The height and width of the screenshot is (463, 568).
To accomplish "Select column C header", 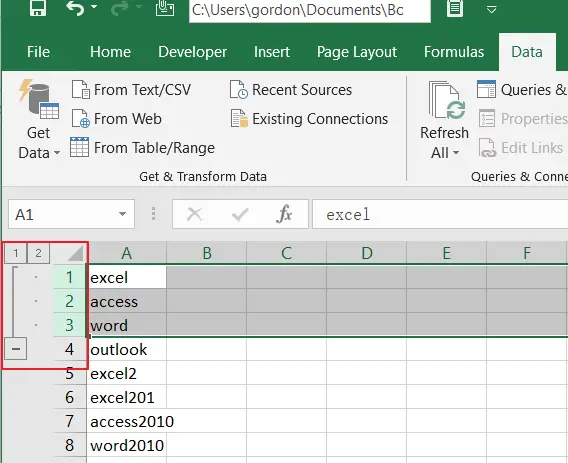I will tap(287, 253).
